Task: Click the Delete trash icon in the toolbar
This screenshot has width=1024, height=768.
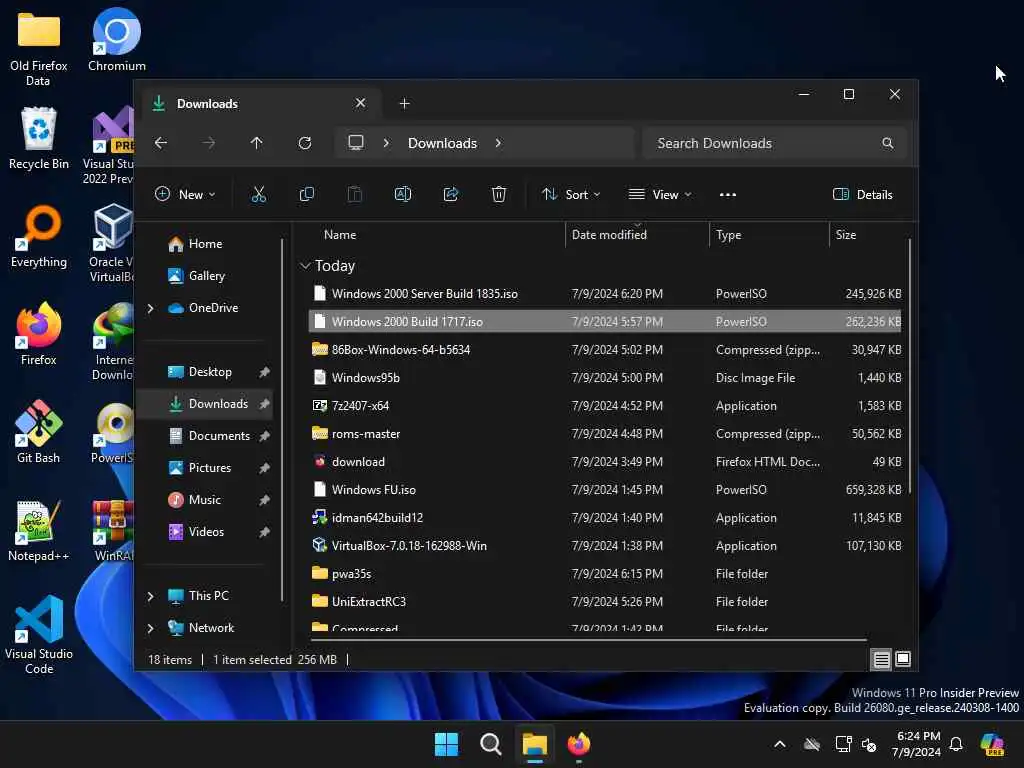Action: [x=499, y=195]
